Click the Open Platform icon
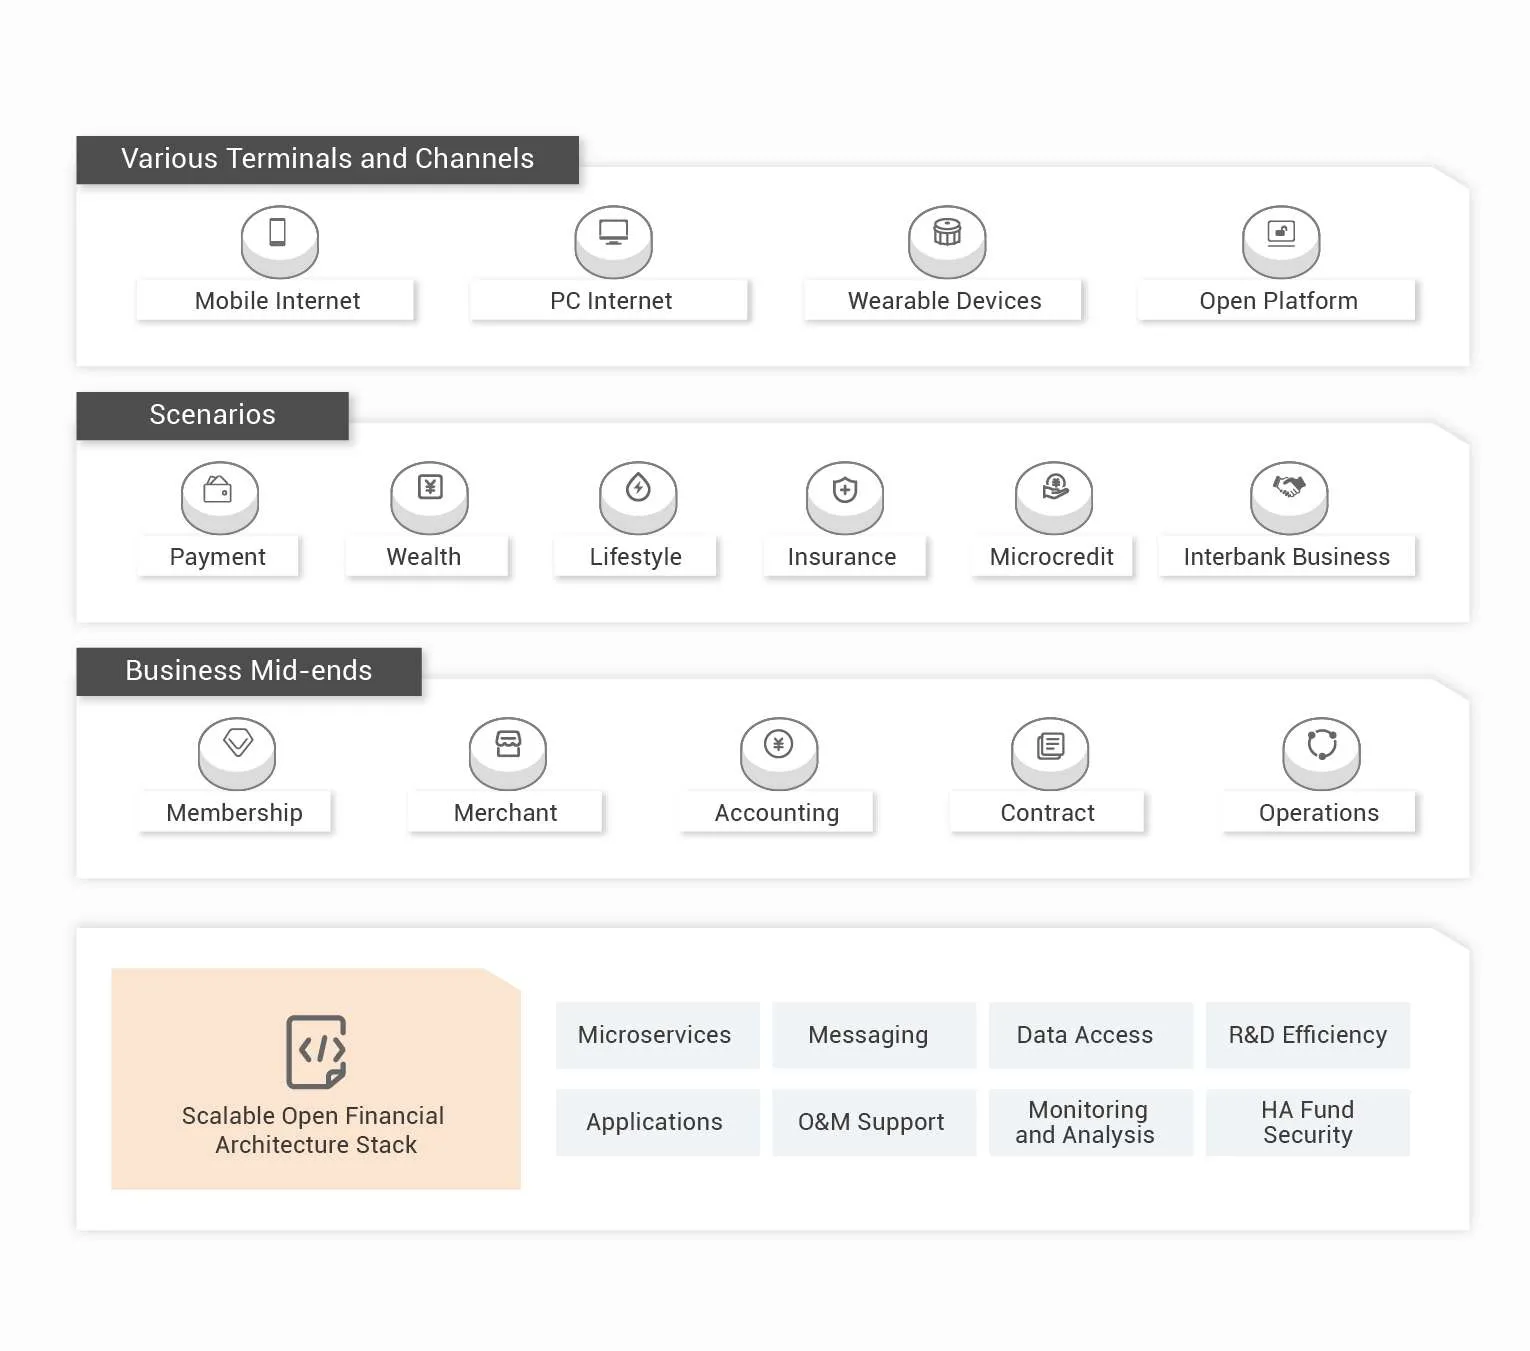Screen dimensions: 1530x1351 1280,234
